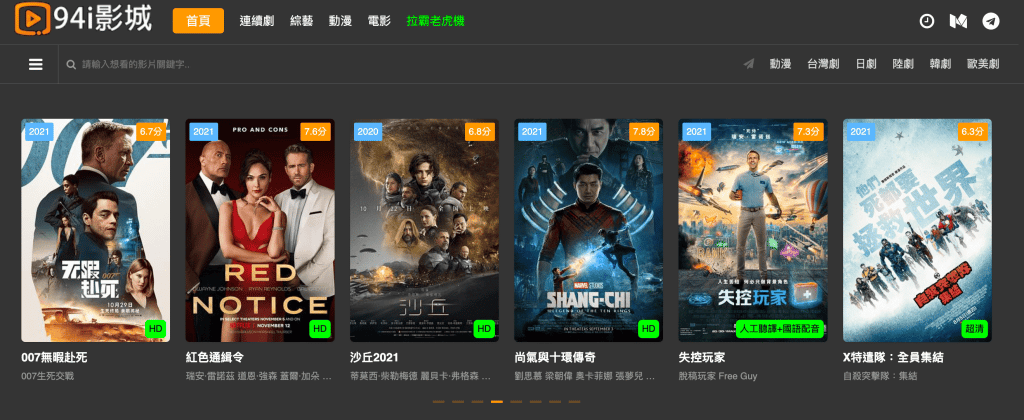
Task: Click the title X特遣隊：全員集結
Action: point(893,358)
